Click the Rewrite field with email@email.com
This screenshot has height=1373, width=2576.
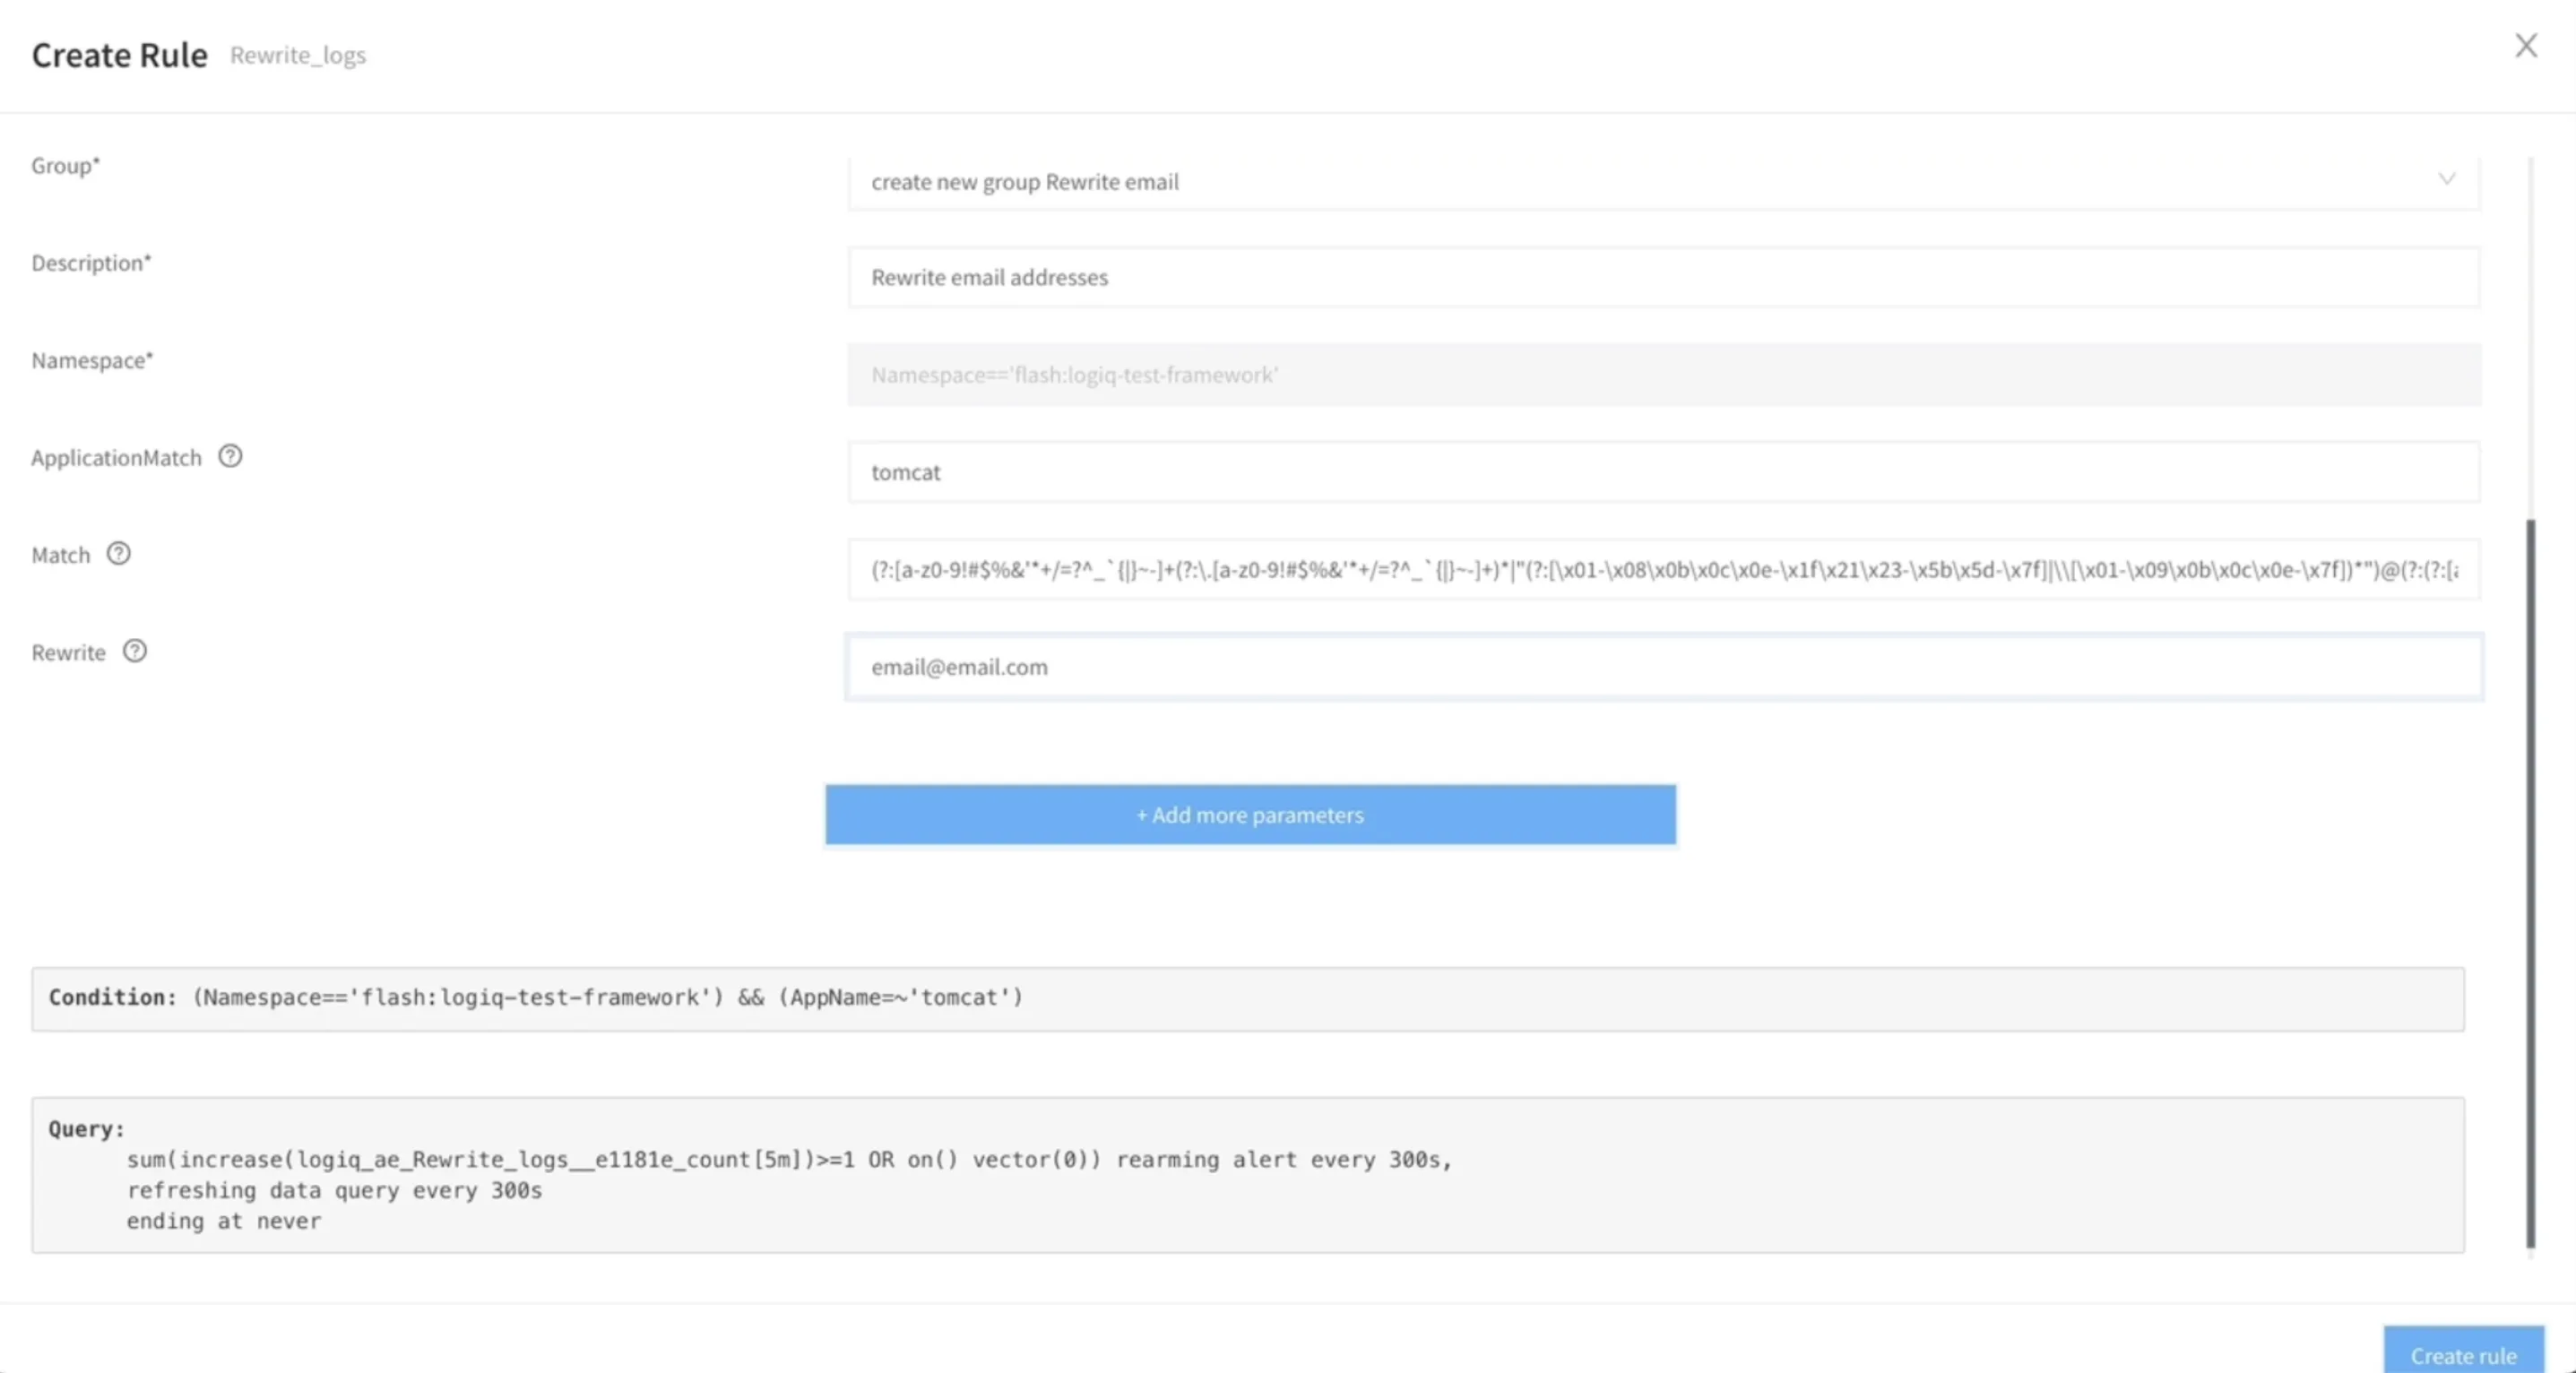tap(1664, 667)
